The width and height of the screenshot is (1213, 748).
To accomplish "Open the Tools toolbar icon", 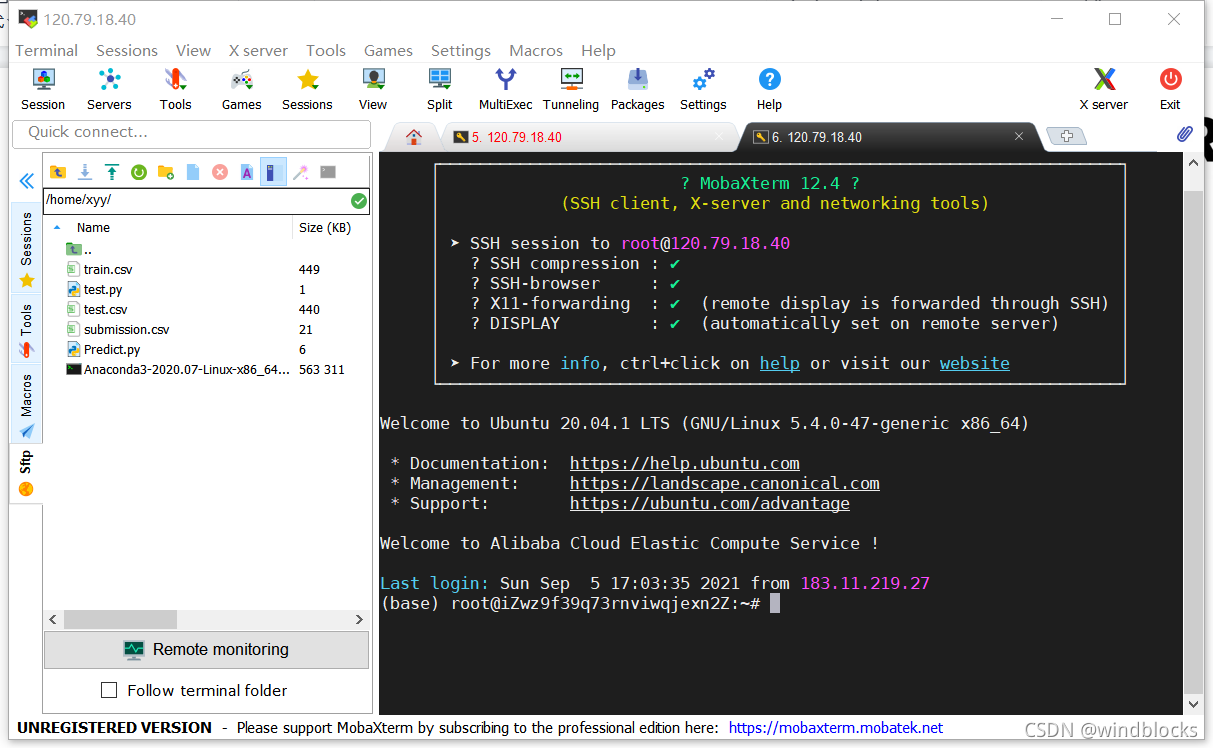I will 175,89.
